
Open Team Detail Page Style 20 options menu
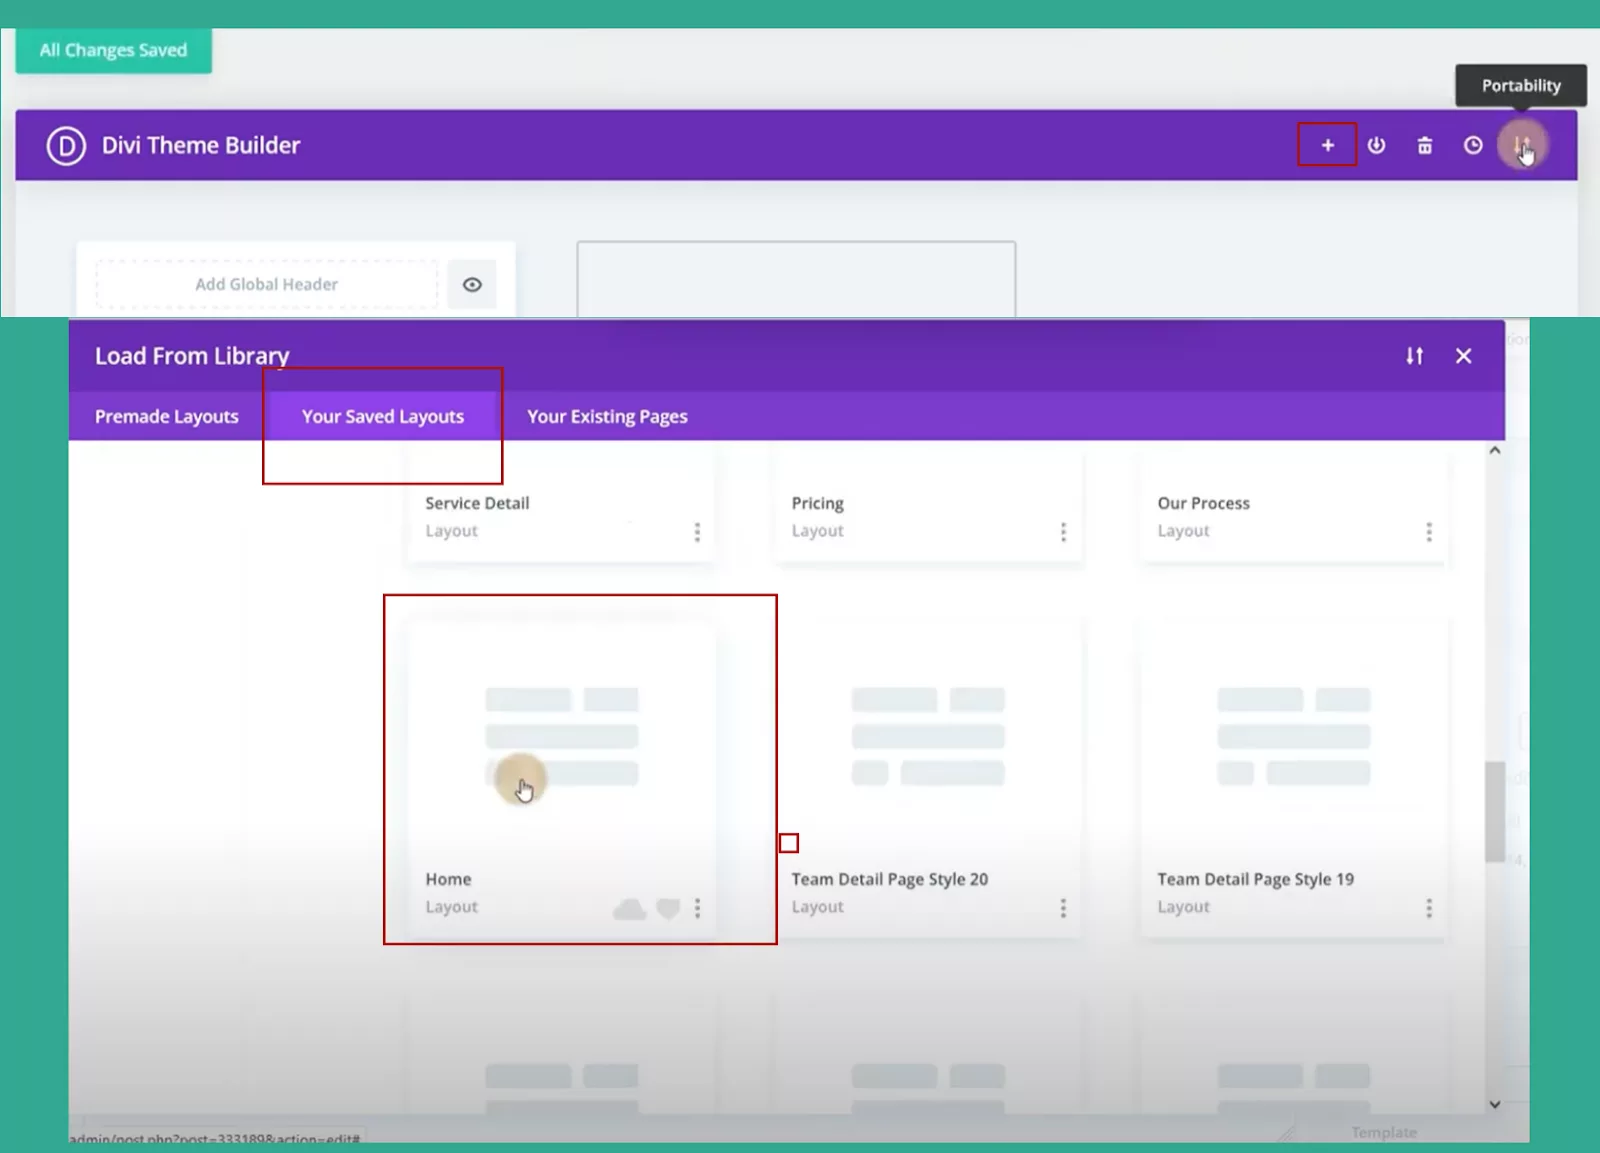click(x=1063, y=908)
